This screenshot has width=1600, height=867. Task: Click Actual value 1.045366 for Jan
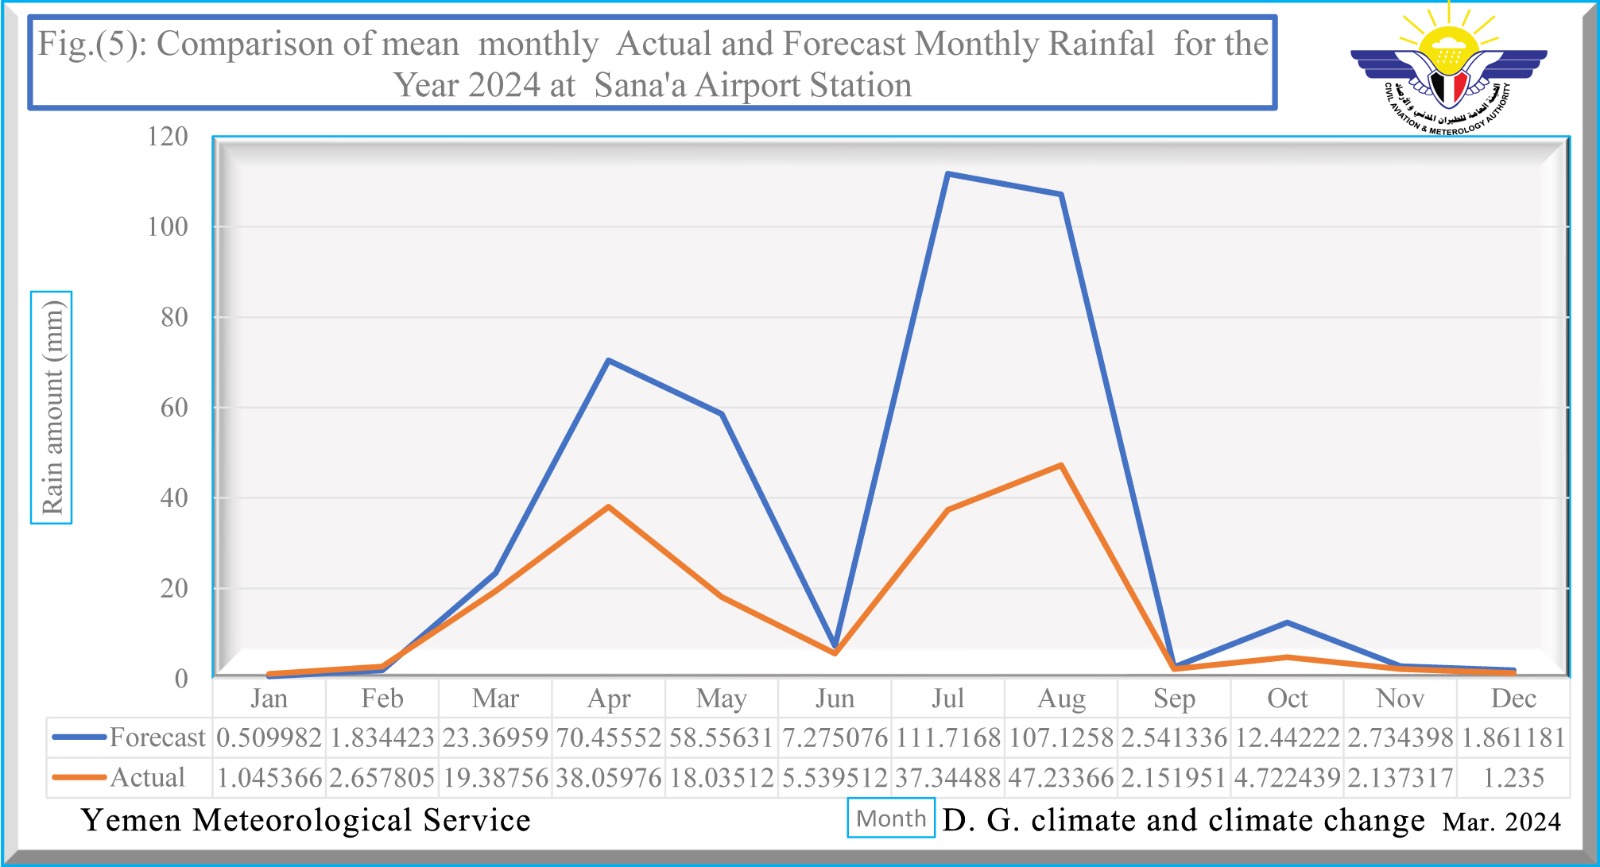pyautogui.click(x=269, y=778)
